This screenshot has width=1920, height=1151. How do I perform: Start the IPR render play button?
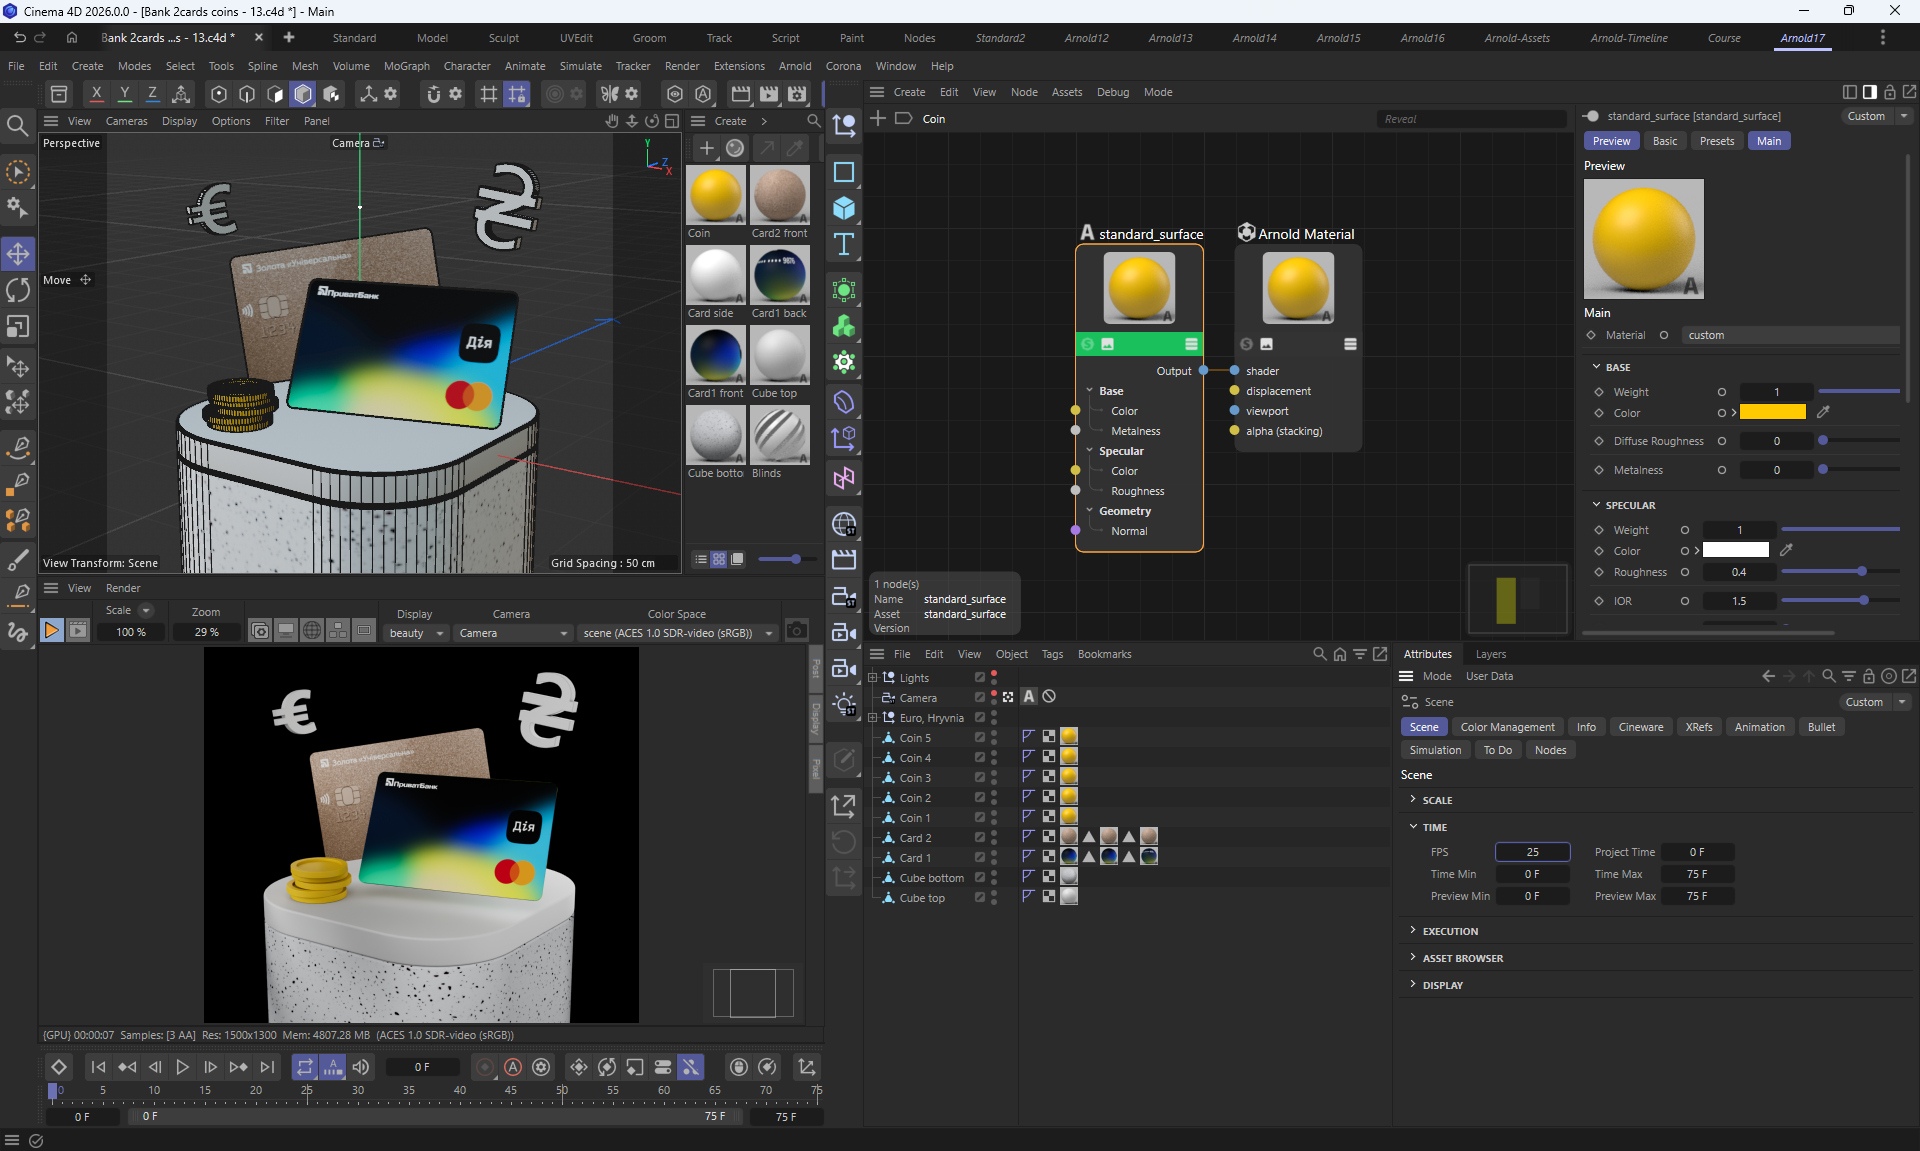coord(52,630)
